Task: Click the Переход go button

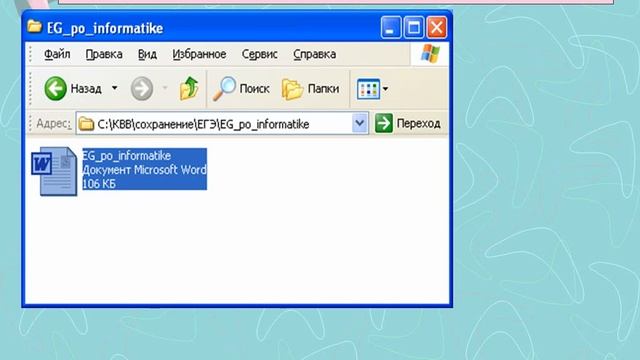Action: 407,123
